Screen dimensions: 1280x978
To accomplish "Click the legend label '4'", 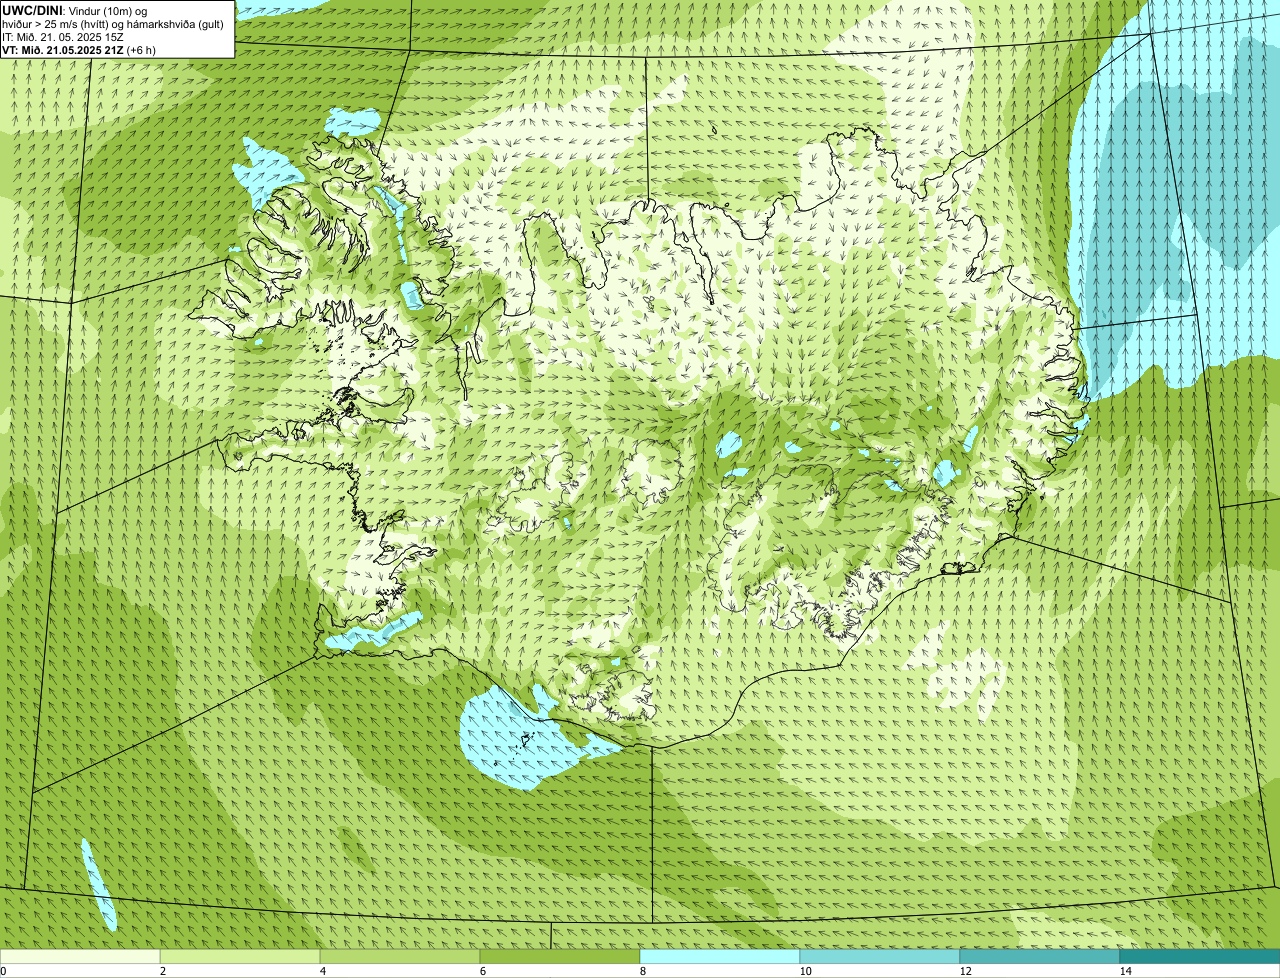I will click(323, 971).
